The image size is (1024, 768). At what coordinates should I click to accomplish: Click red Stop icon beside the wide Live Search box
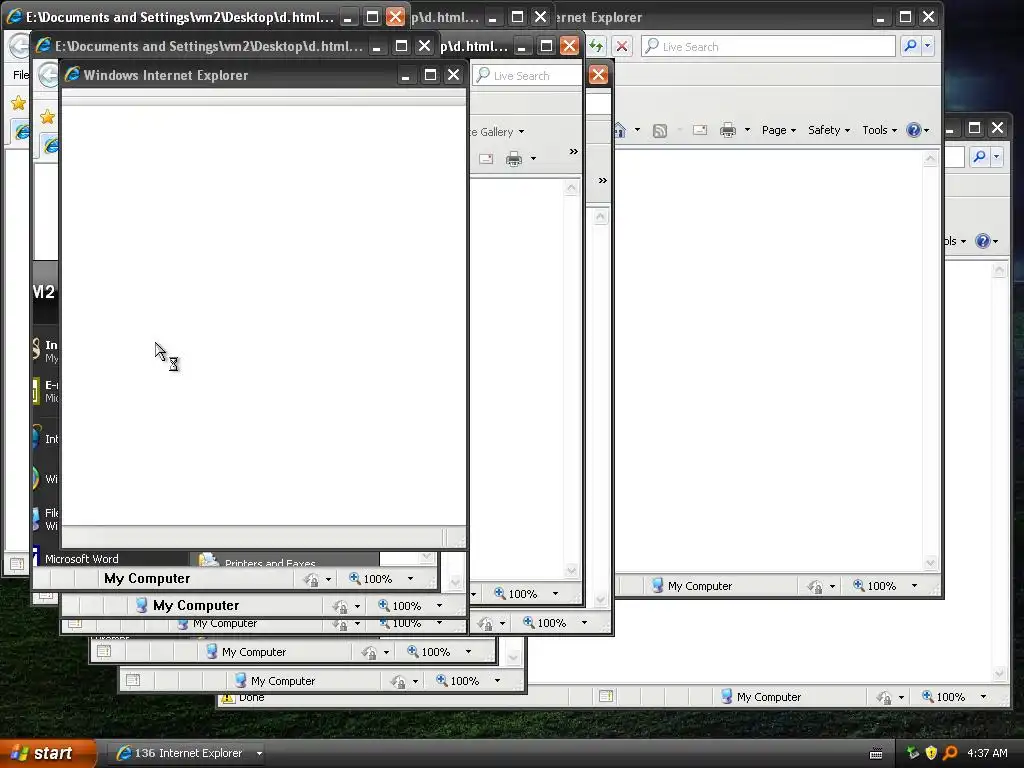tap(622, 46)
